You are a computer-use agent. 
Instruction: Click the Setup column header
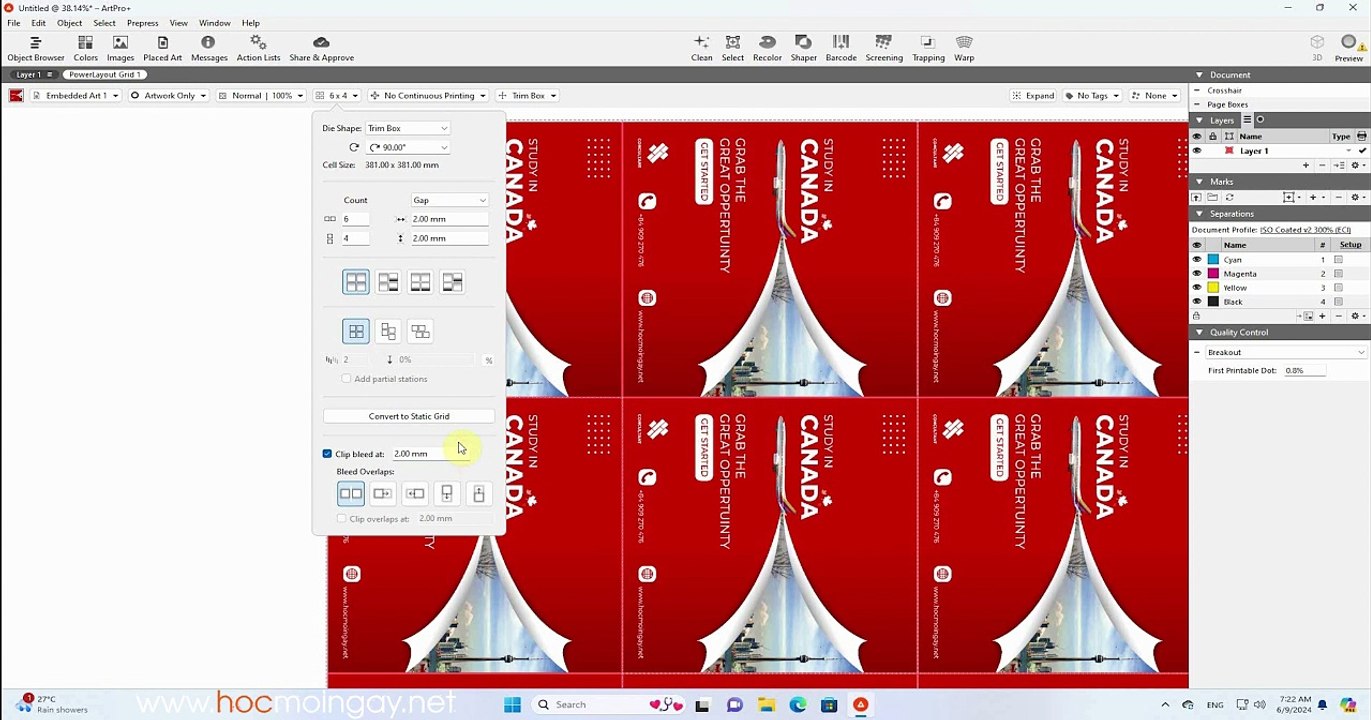(1350, 245)
